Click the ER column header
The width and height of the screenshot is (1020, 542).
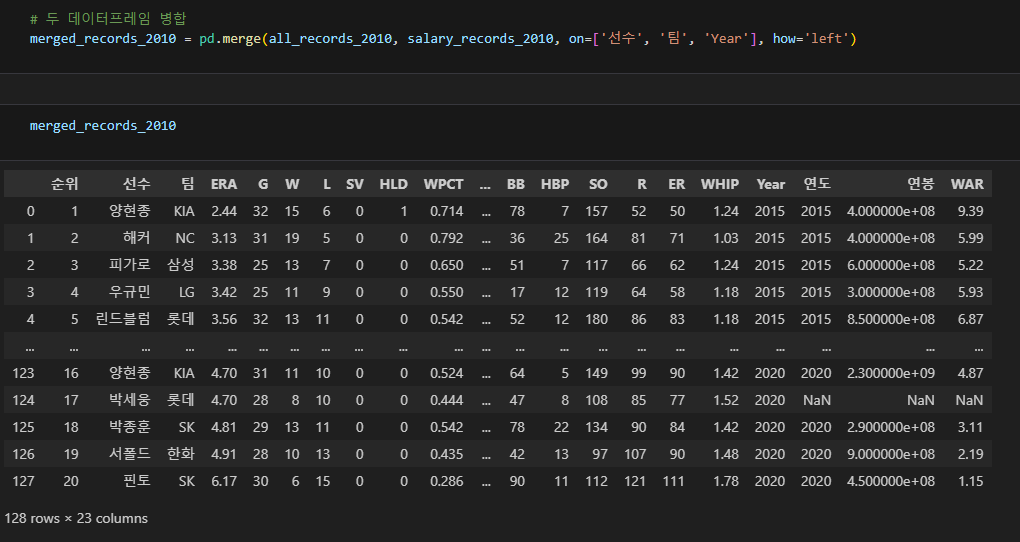tap(677, 184)
